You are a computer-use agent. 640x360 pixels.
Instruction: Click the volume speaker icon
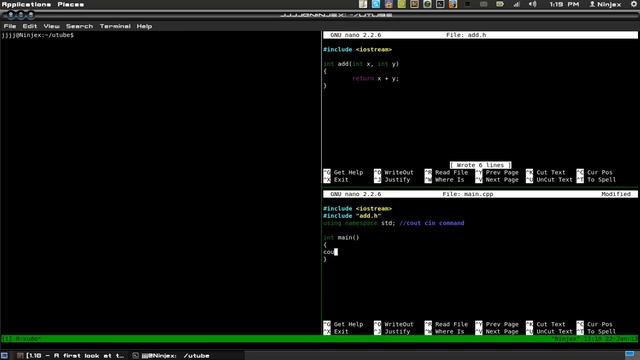533,4
